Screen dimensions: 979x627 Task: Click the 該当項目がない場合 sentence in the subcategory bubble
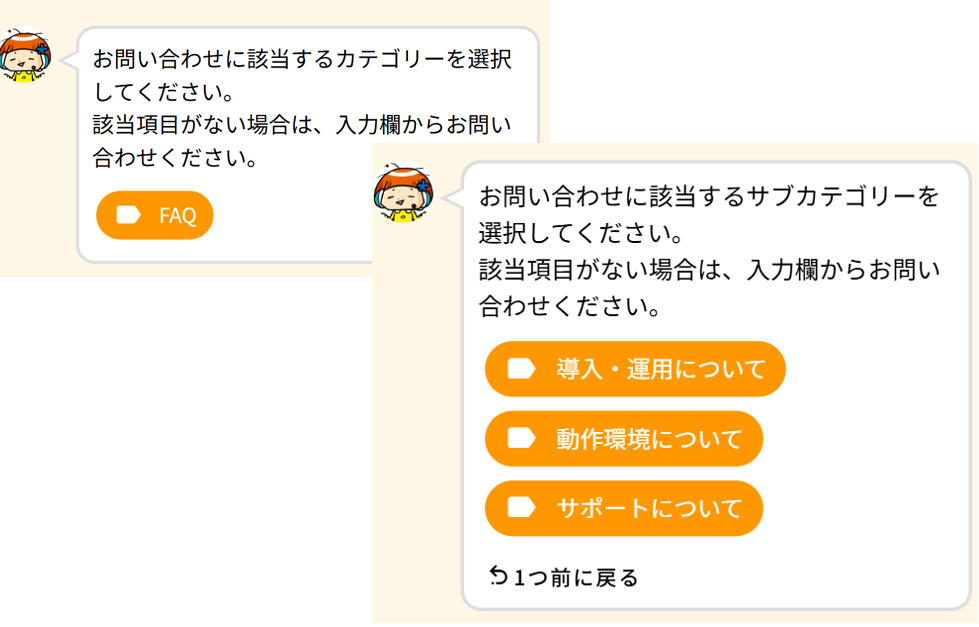point(708,271)
